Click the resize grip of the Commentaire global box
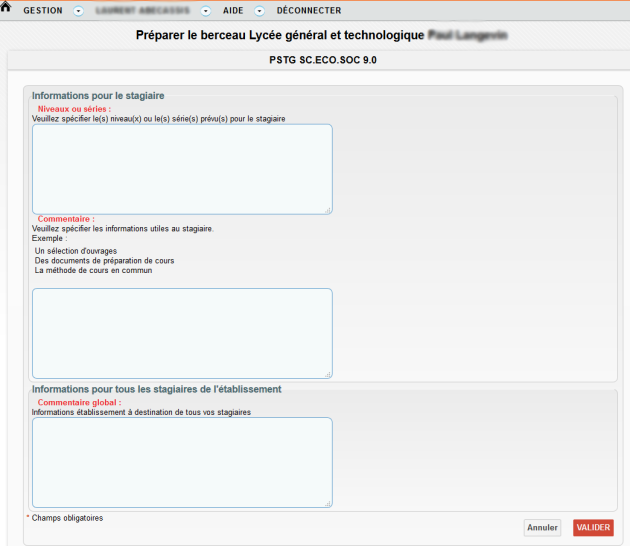The height and width of the screenshot is (546, 630). pyautogui.click(x=328, y=503)
